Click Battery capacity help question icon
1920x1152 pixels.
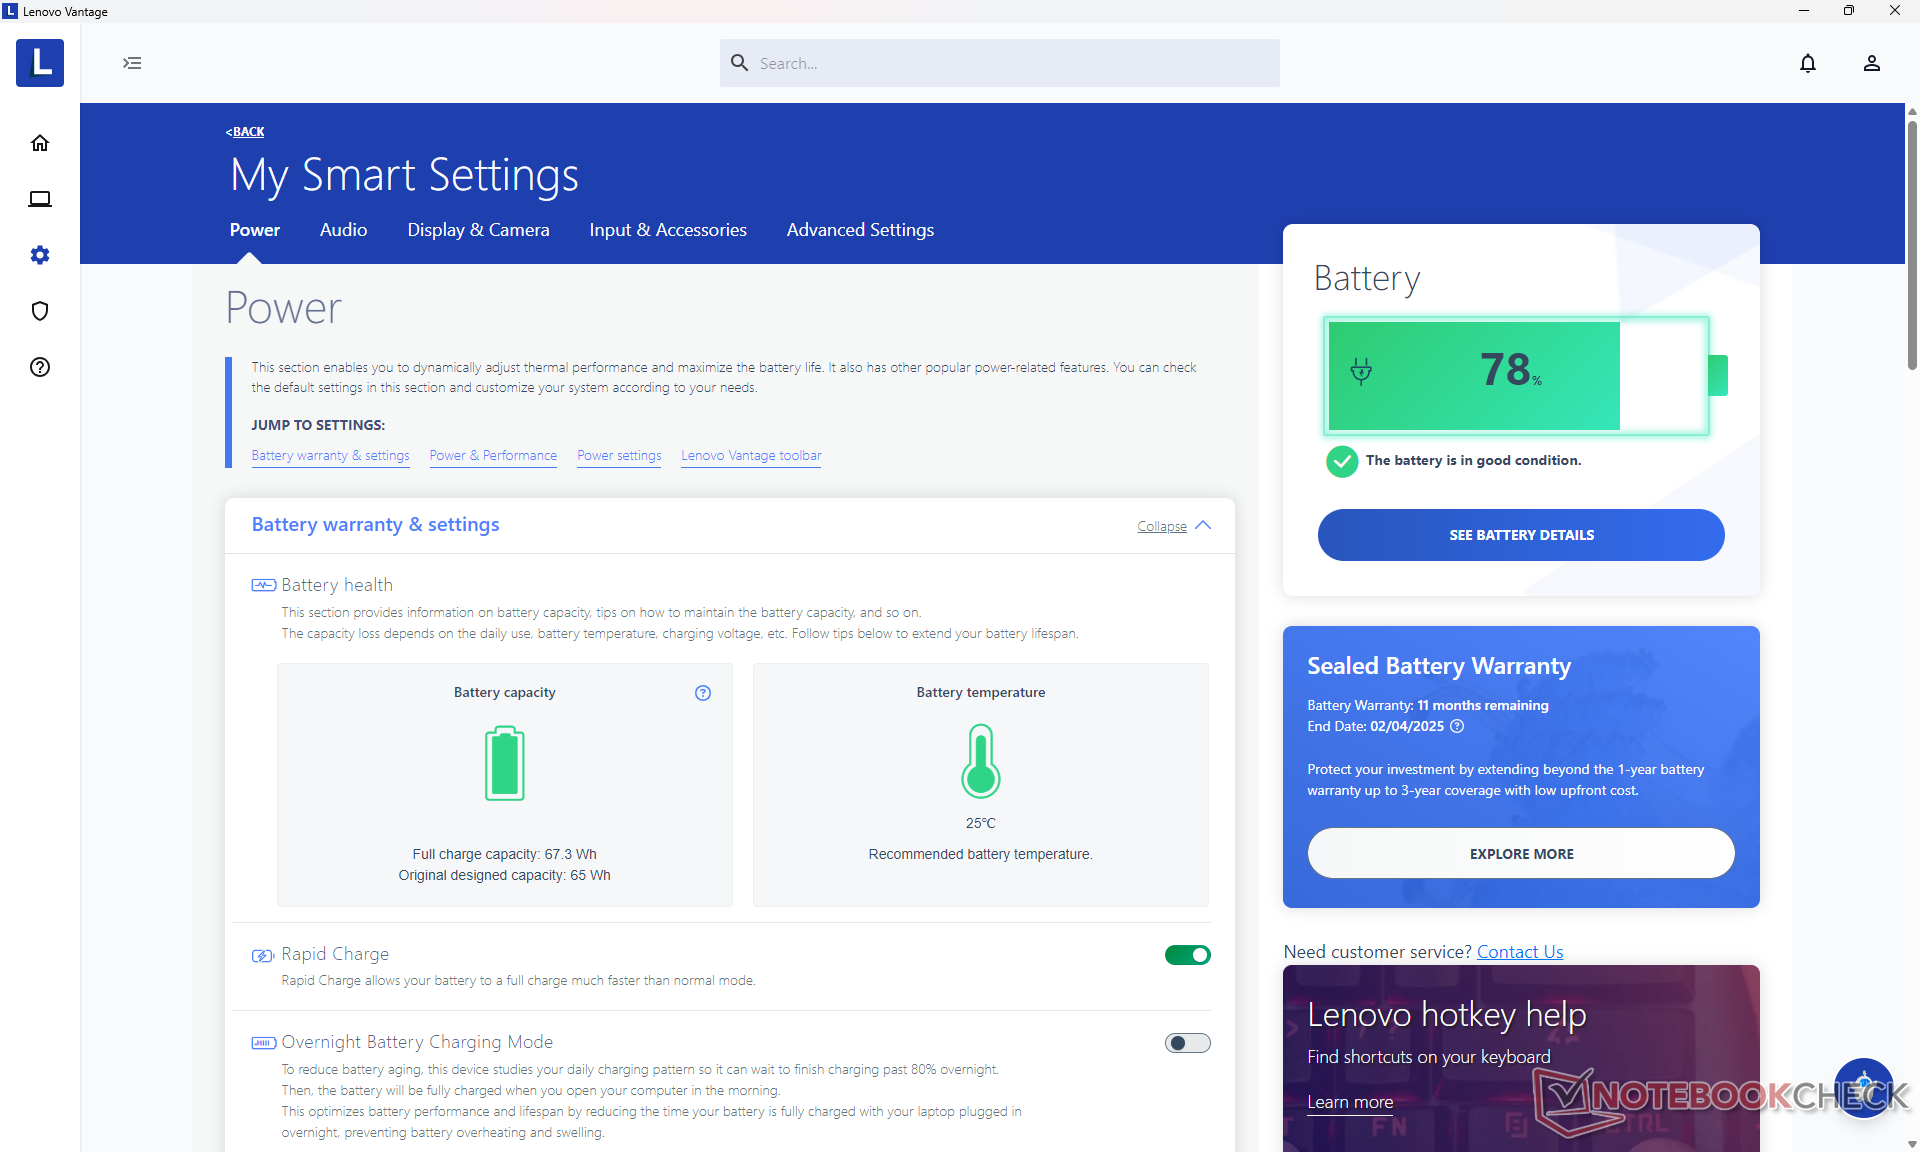(703, 693)
